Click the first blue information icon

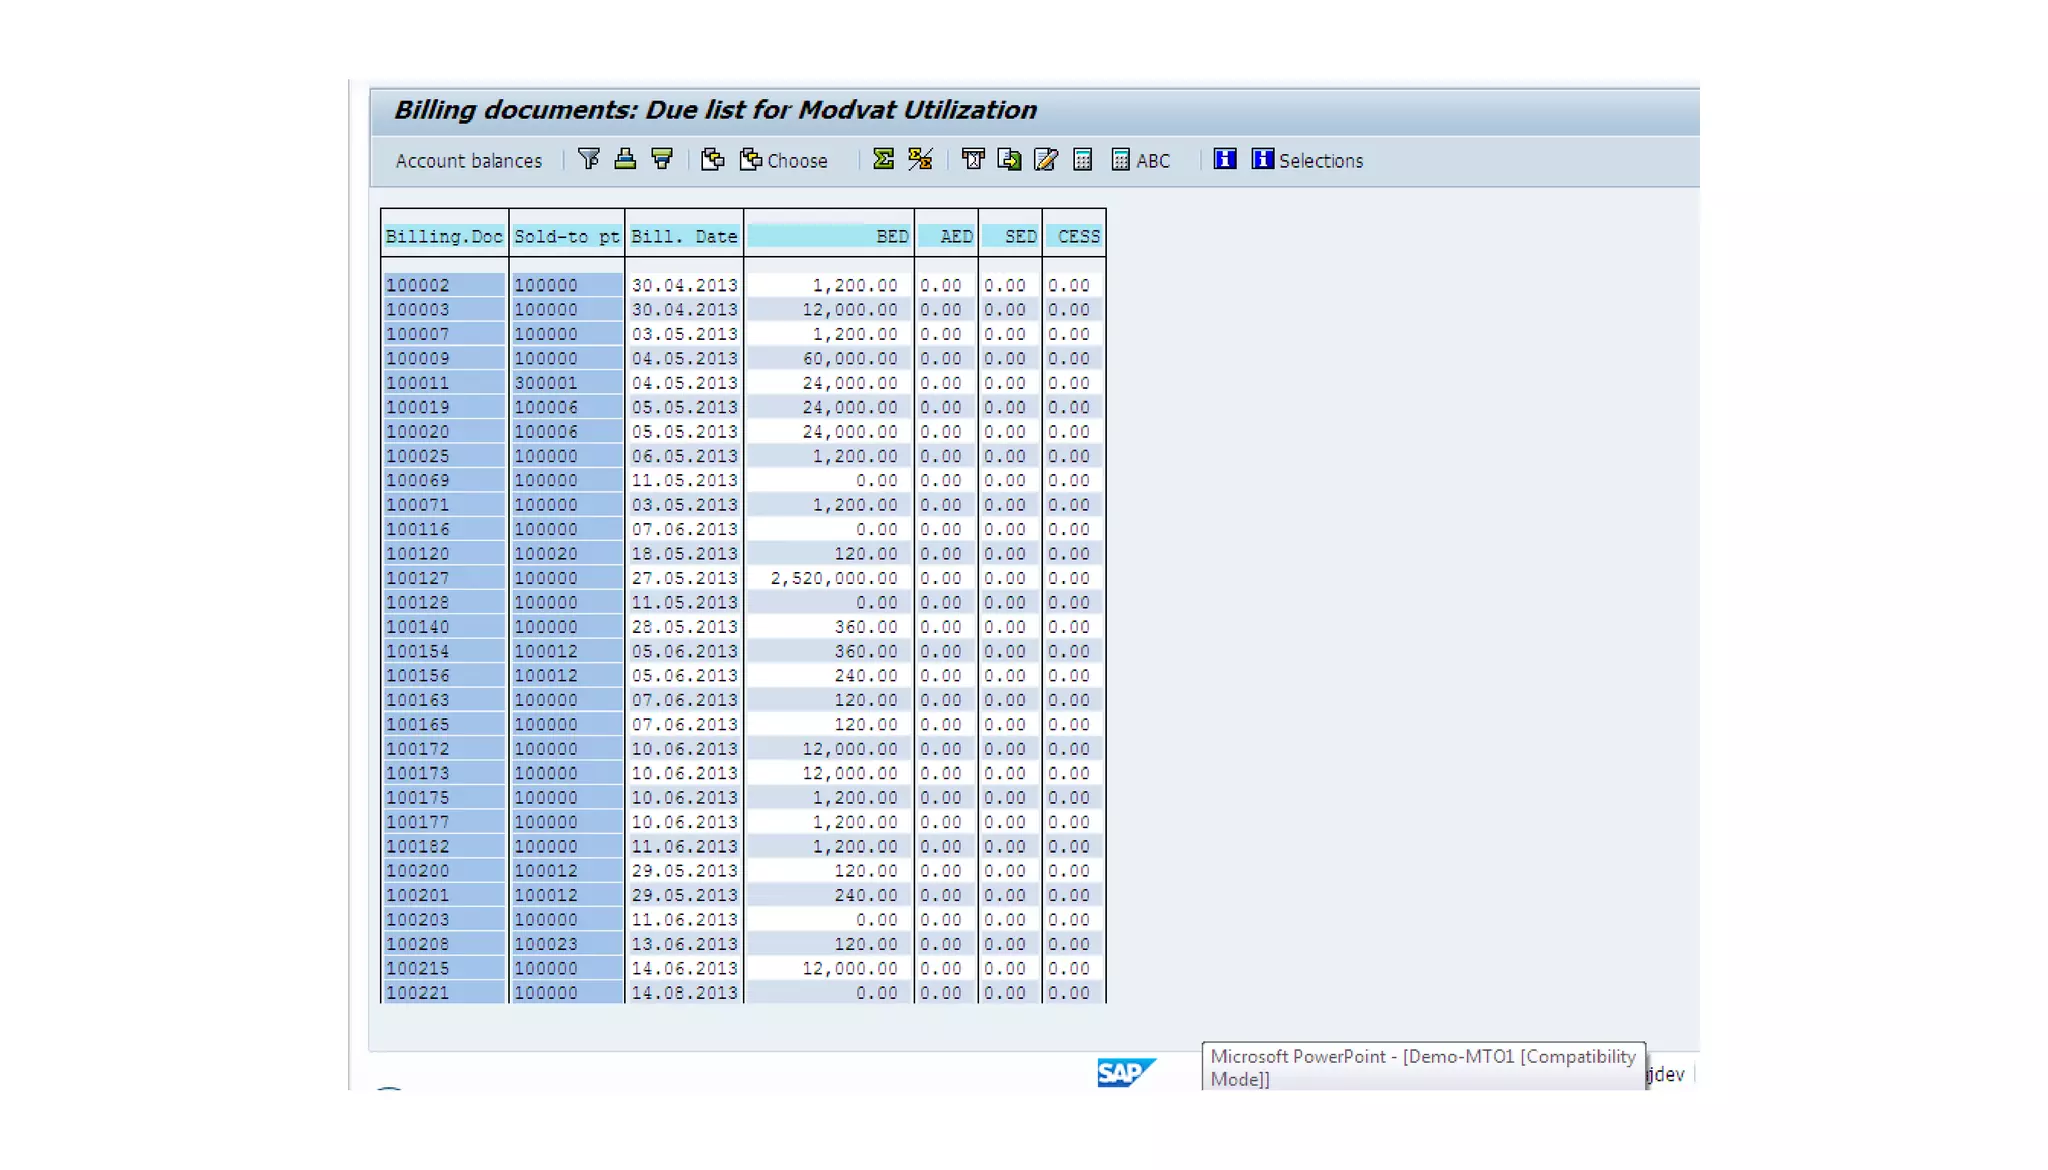pyautogui.click(x=1225, y=159)
